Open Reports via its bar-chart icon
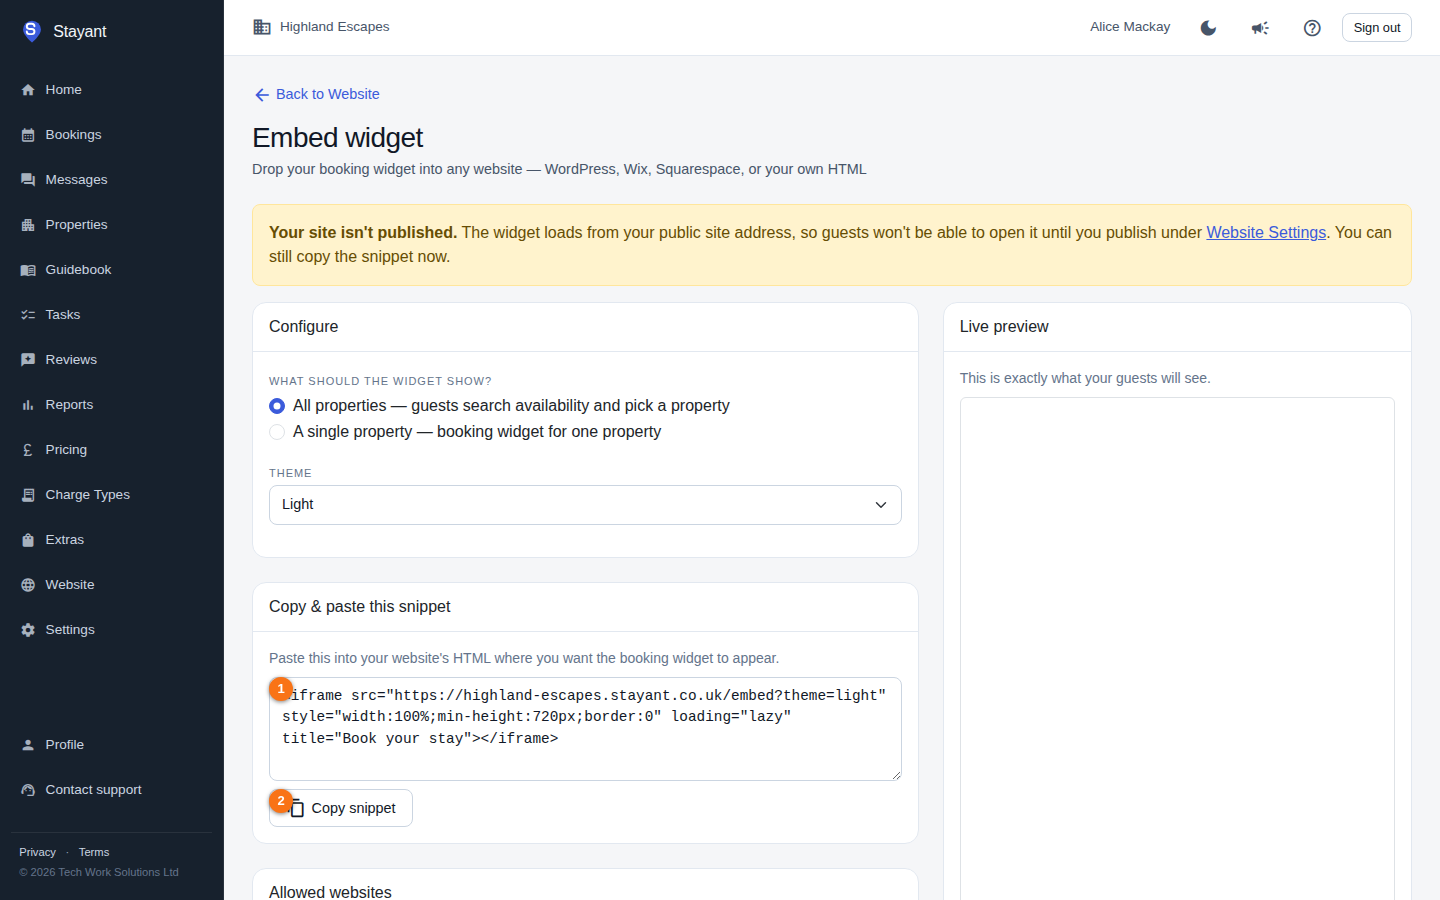This screenshot has height=900, width=1440. coord(28,405)
